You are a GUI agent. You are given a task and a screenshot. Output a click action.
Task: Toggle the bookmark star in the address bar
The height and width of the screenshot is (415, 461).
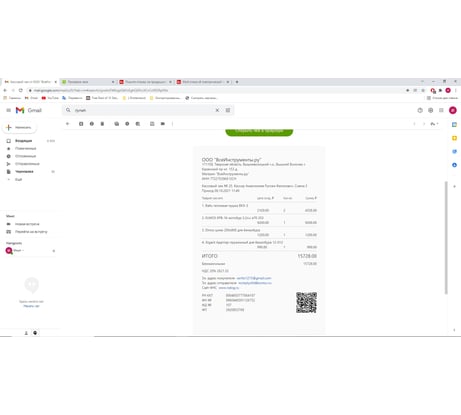click(x=407, y=90)
